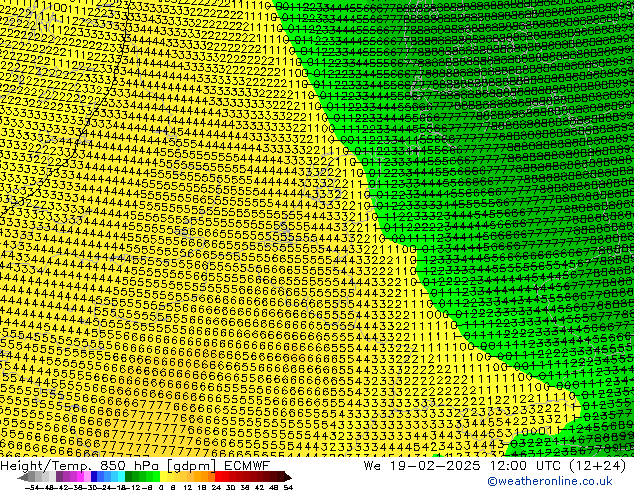The width and height of the screenshot is (634, 490).
Task: Click the 'Height/Temp. 850 hPa [gdpm] ECMWF' title
Action: (x=135, y=465)
